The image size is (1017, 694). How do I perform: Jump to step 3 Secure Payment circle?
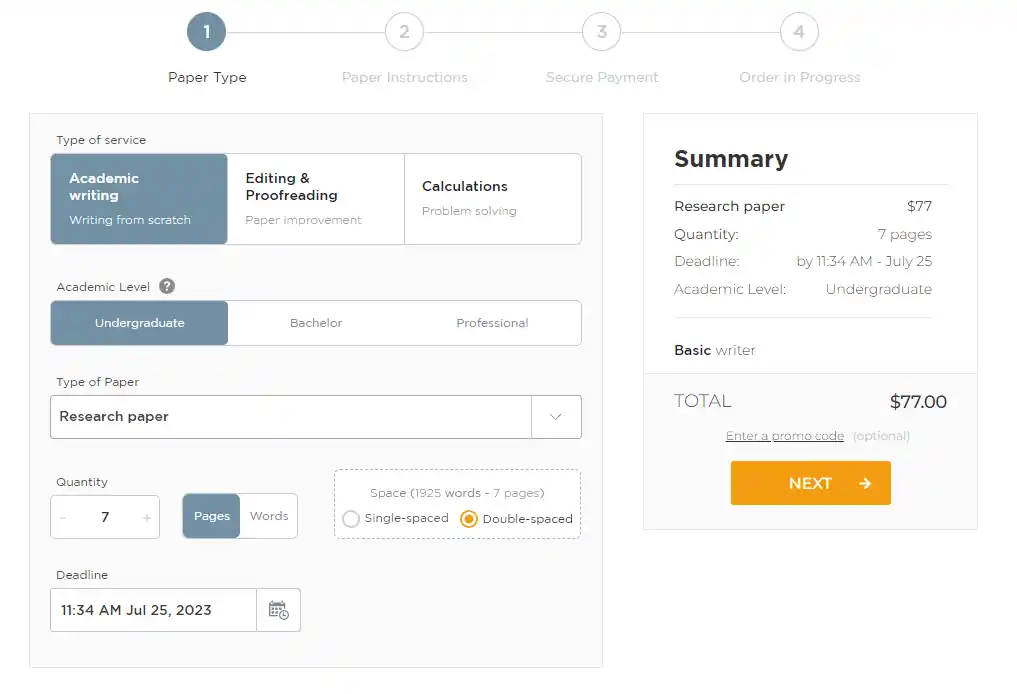[x=601, y=32]
